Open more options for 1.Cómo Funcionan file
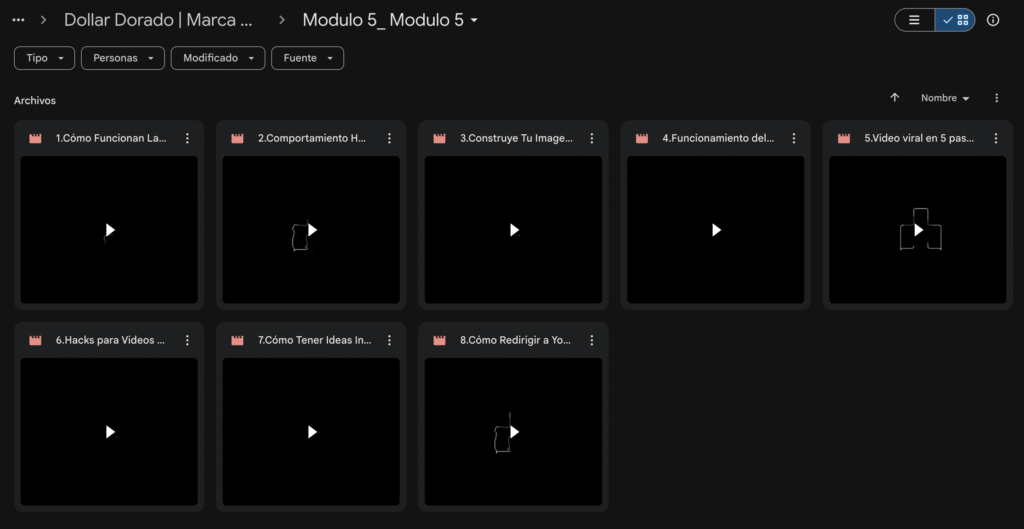The height and width of the screenshot is (529, 1024). (187, 138)
